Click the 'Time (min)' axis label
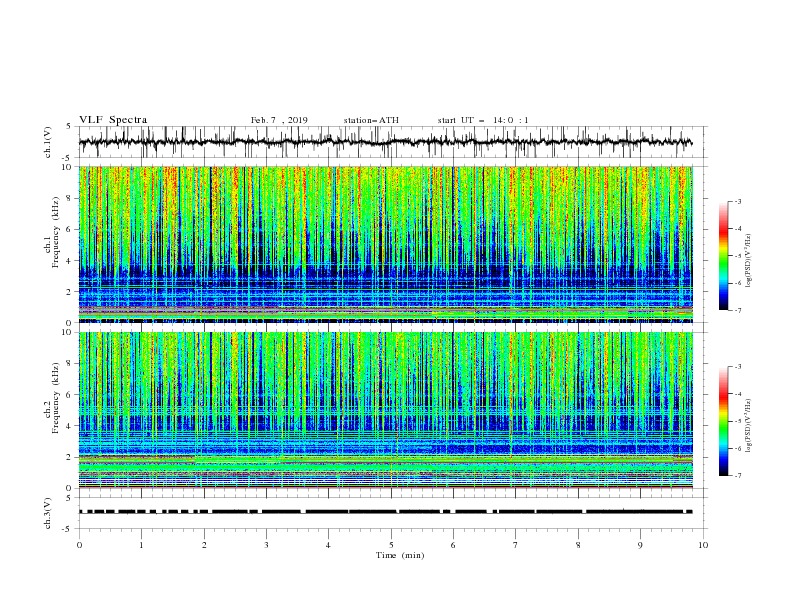Screen dimensions: 792x612 (x=400, y=555)
